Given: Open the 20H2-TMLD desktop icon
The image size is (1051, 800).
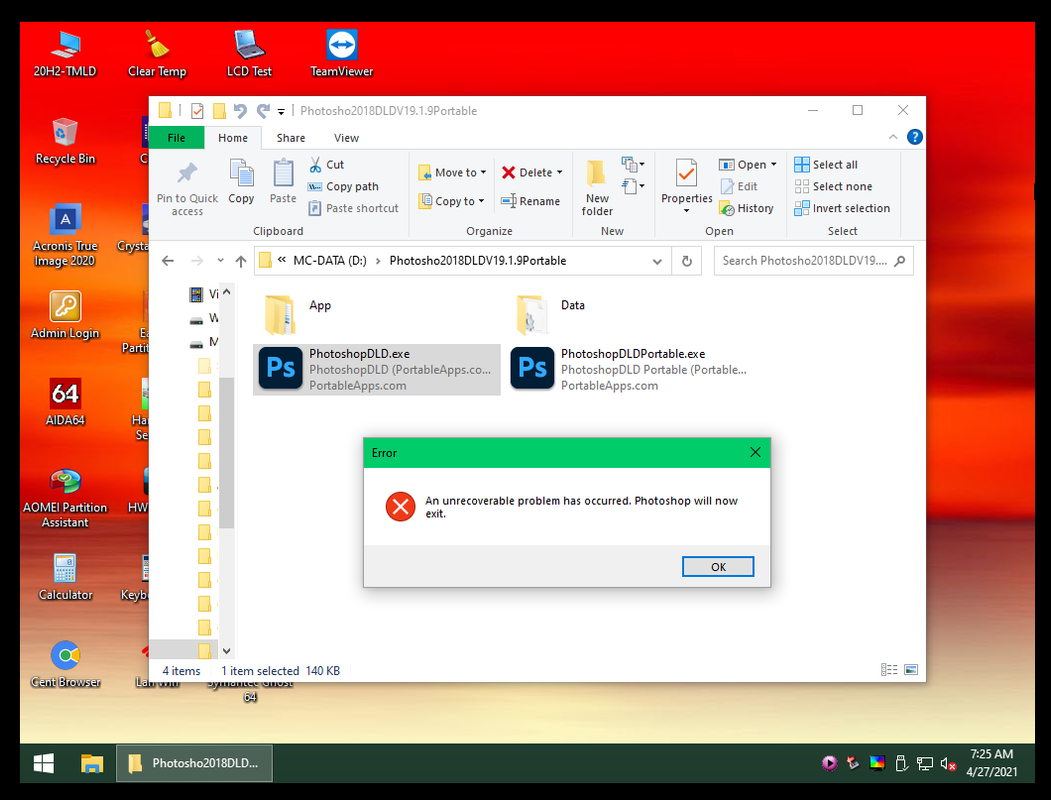Looking at the screenshot, I should point(65,54).
